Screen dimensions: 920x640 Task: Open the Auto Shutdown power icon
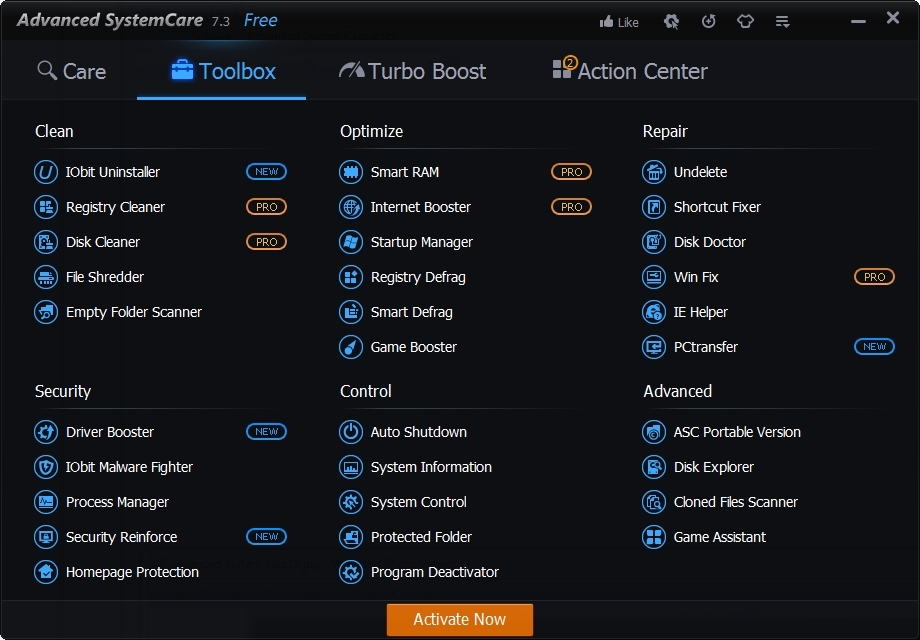pos(351,432)
